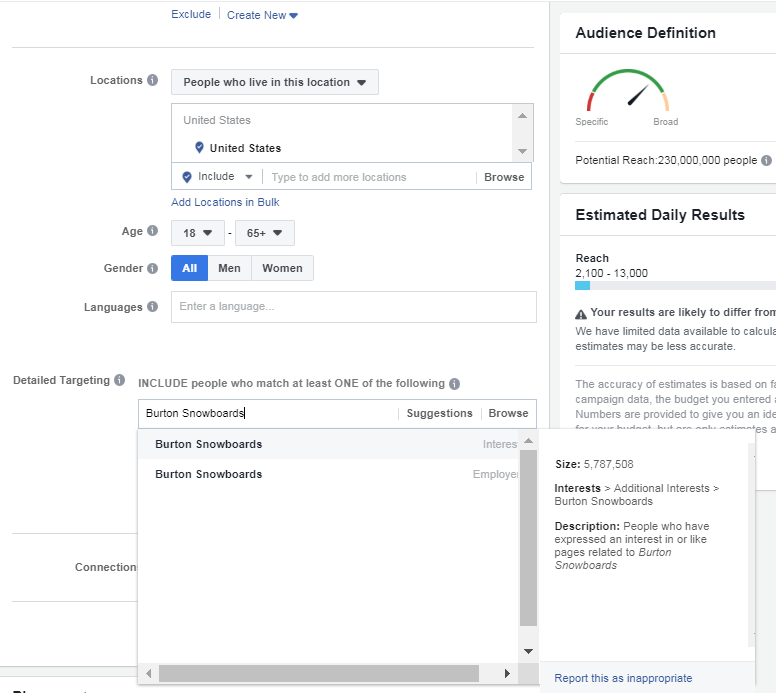Screen dimensions: 776x693
Task: Click the Detailed Targeting info icon
Action: point(119,380)
